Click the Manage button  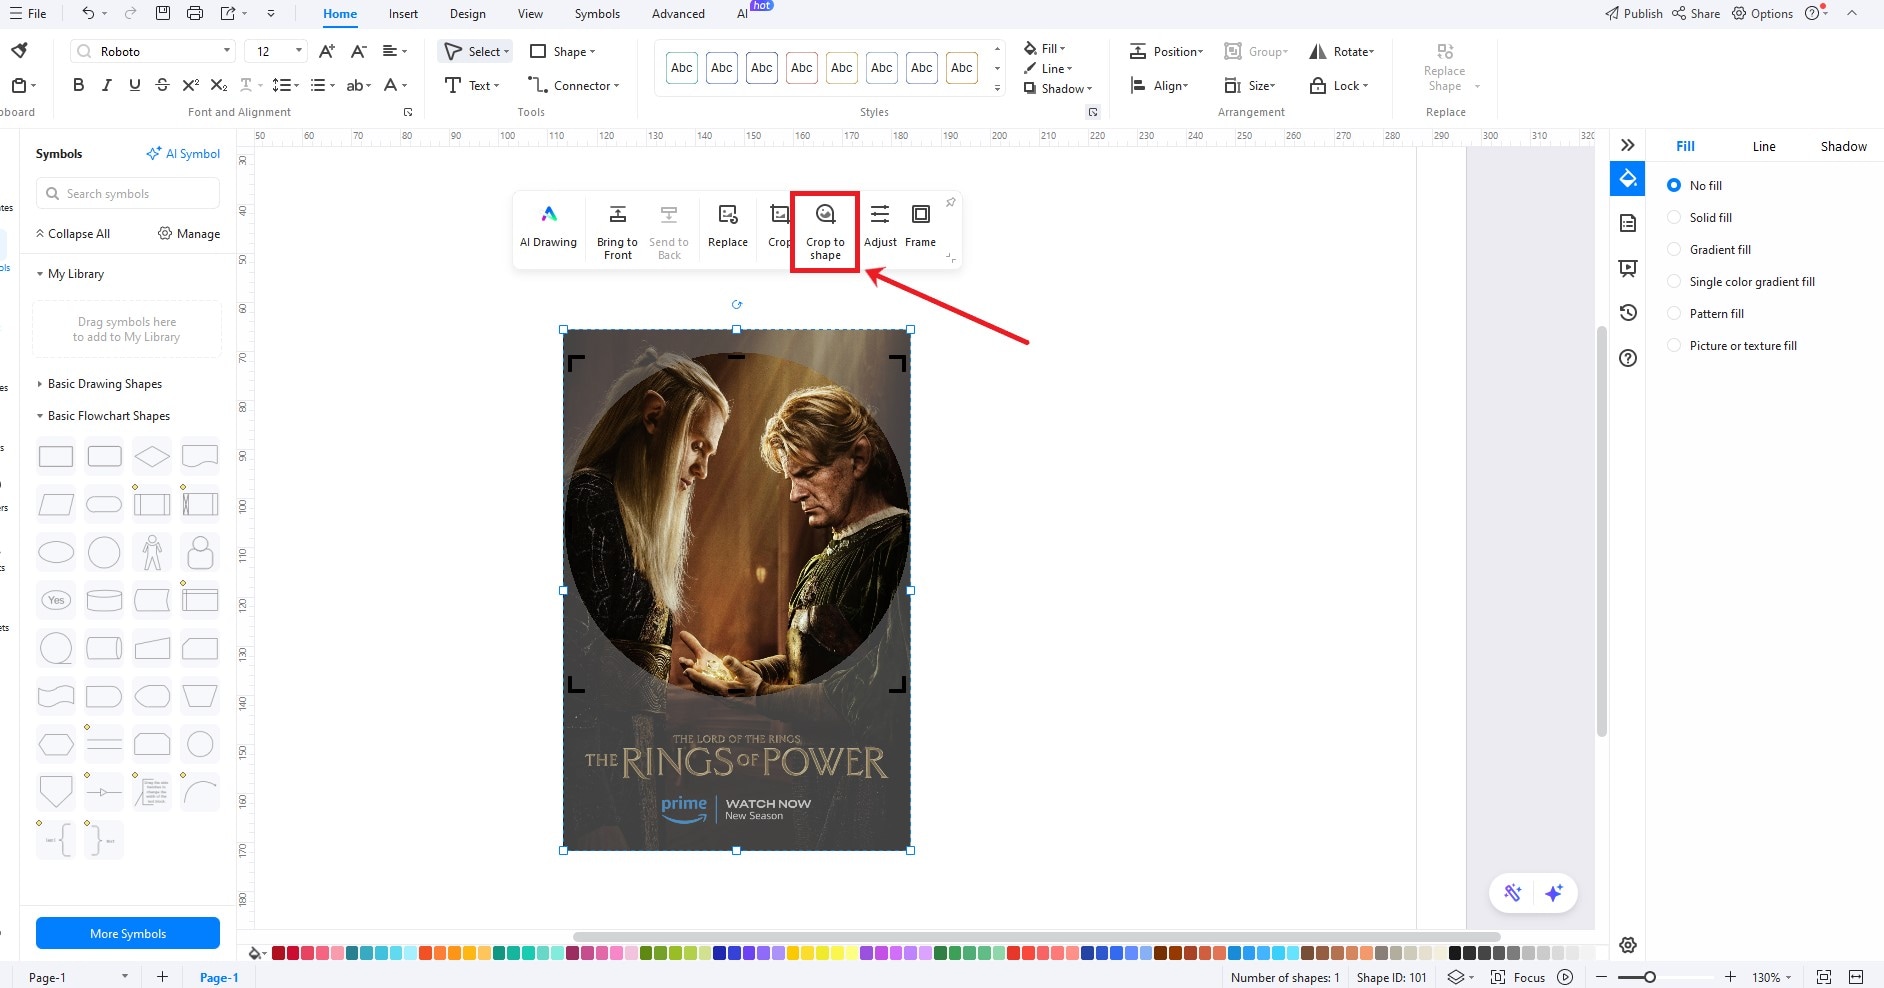pyautogui.click(x=189, y=233)
